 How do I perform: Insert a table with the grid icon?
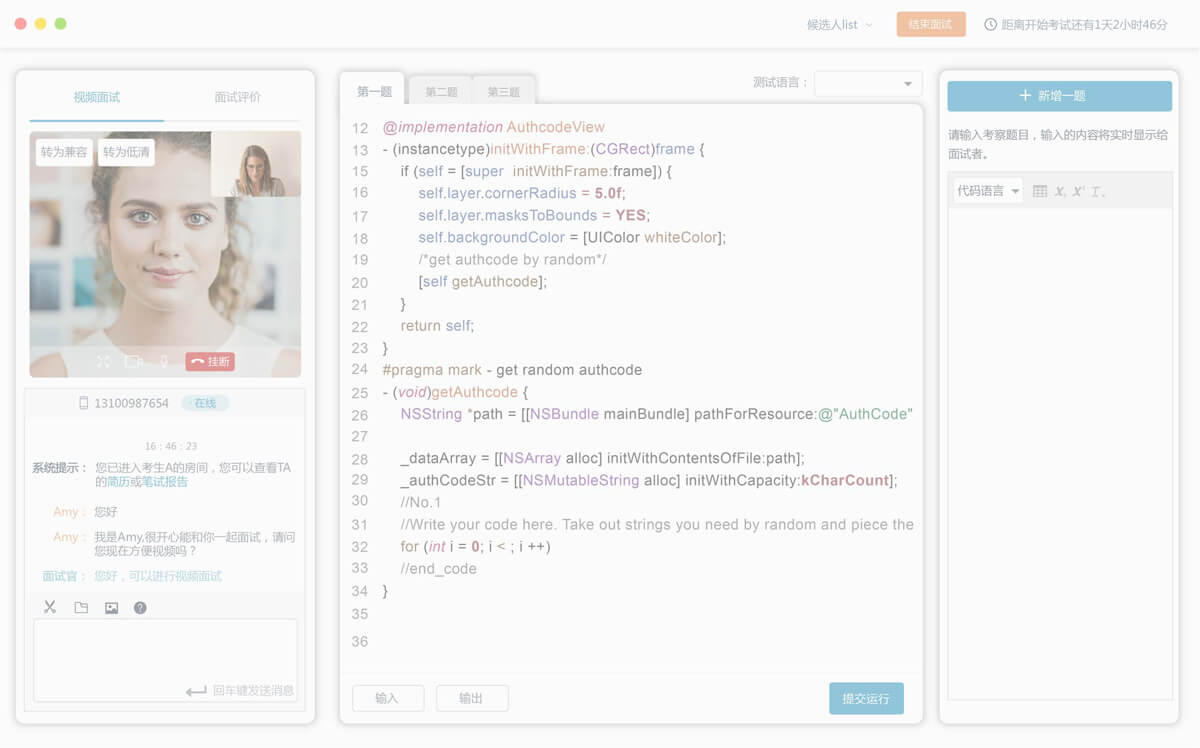[1040, 191]
